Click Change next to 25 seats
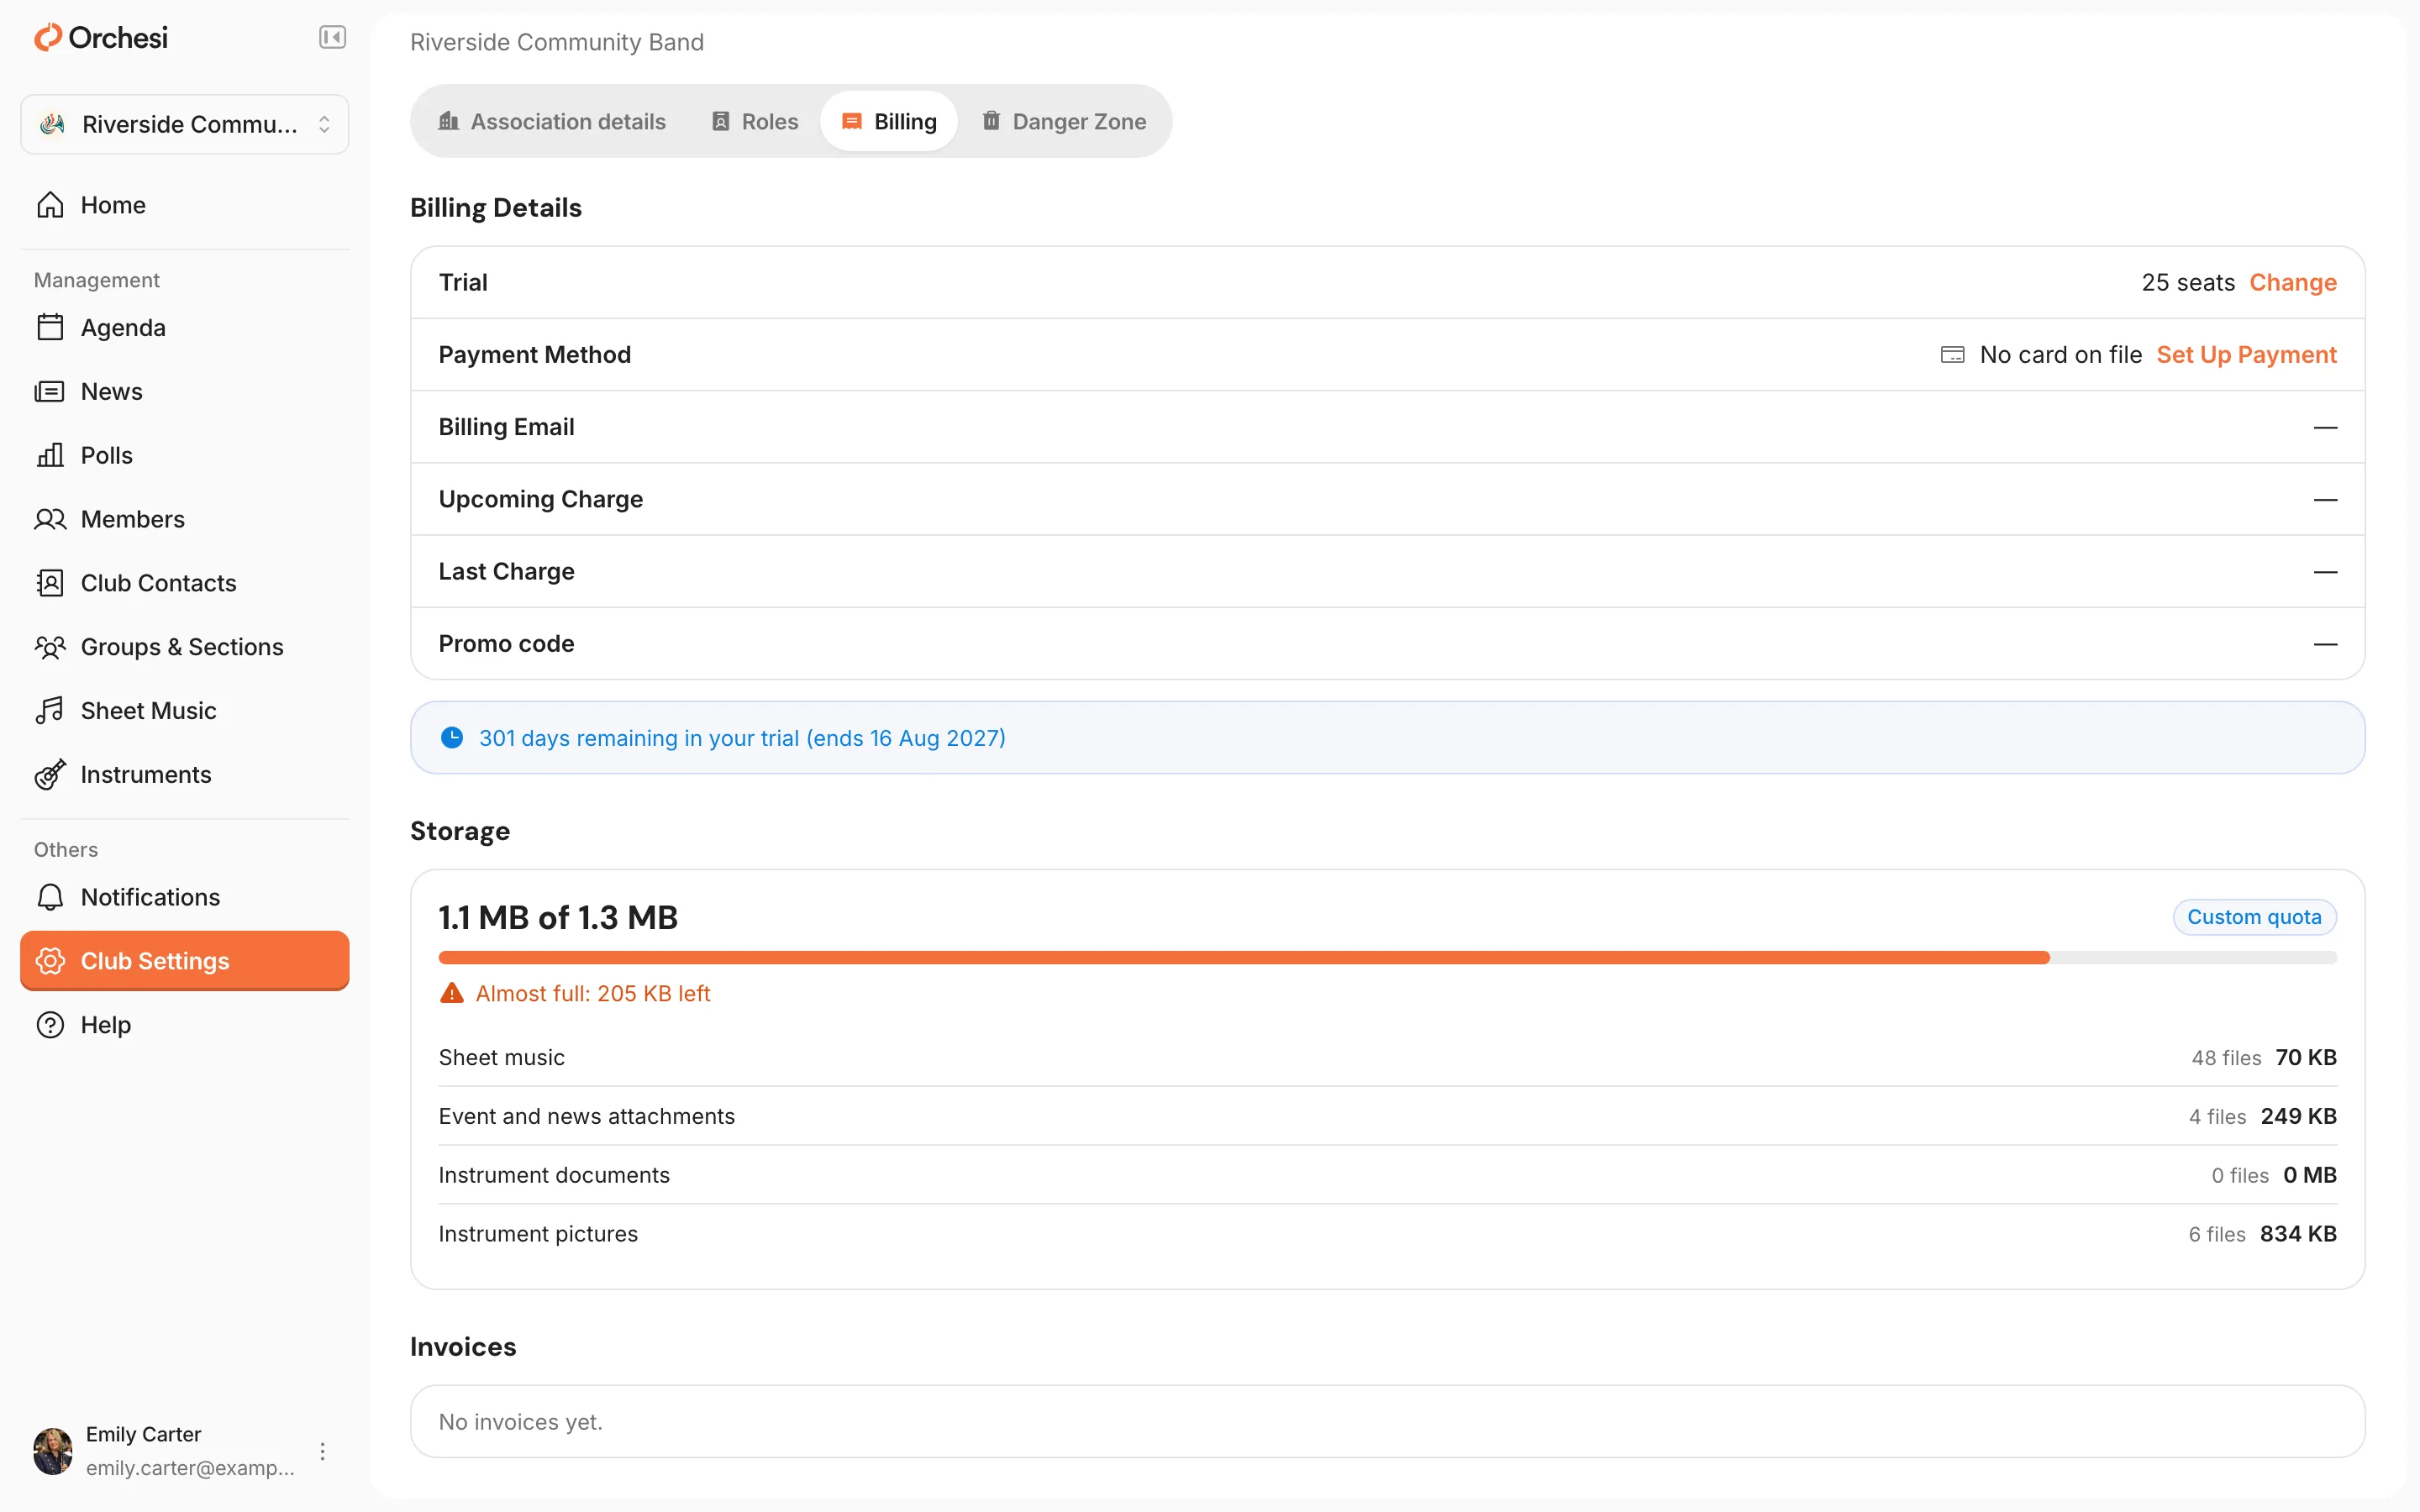This screenshot has width=2420, height=1512. point(2293,282)
